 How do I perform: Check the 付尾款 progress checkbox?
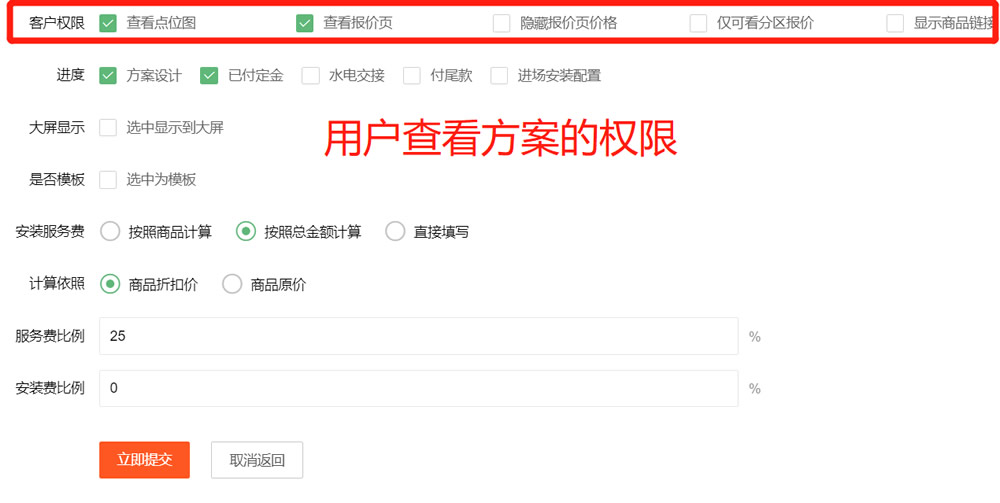(412, 76)
